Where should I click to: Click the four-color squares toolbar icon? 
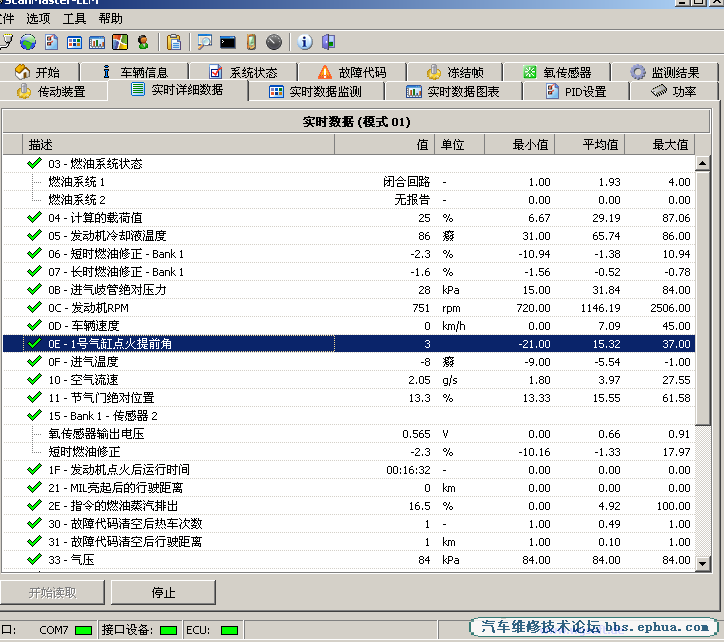coord(120,42)
